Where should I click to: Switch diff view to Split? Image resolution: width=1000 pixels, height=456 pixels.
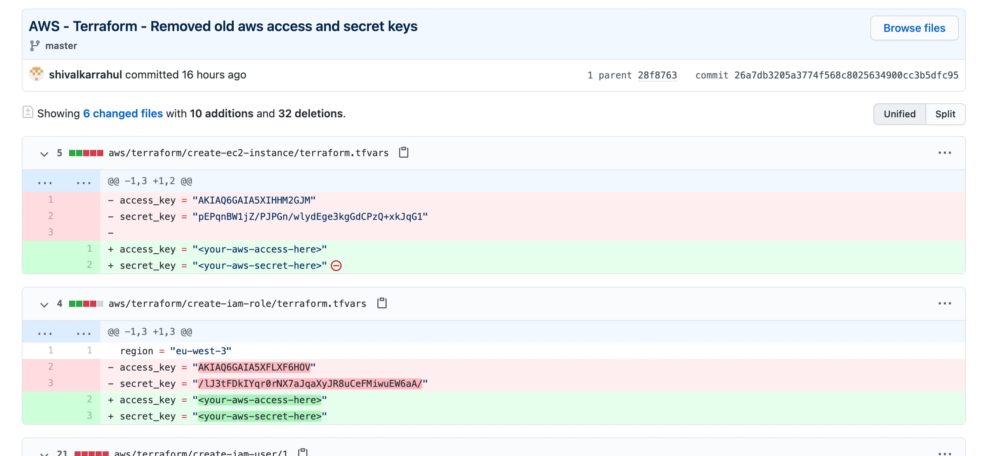pyautogui.click(x=945, y=114)
